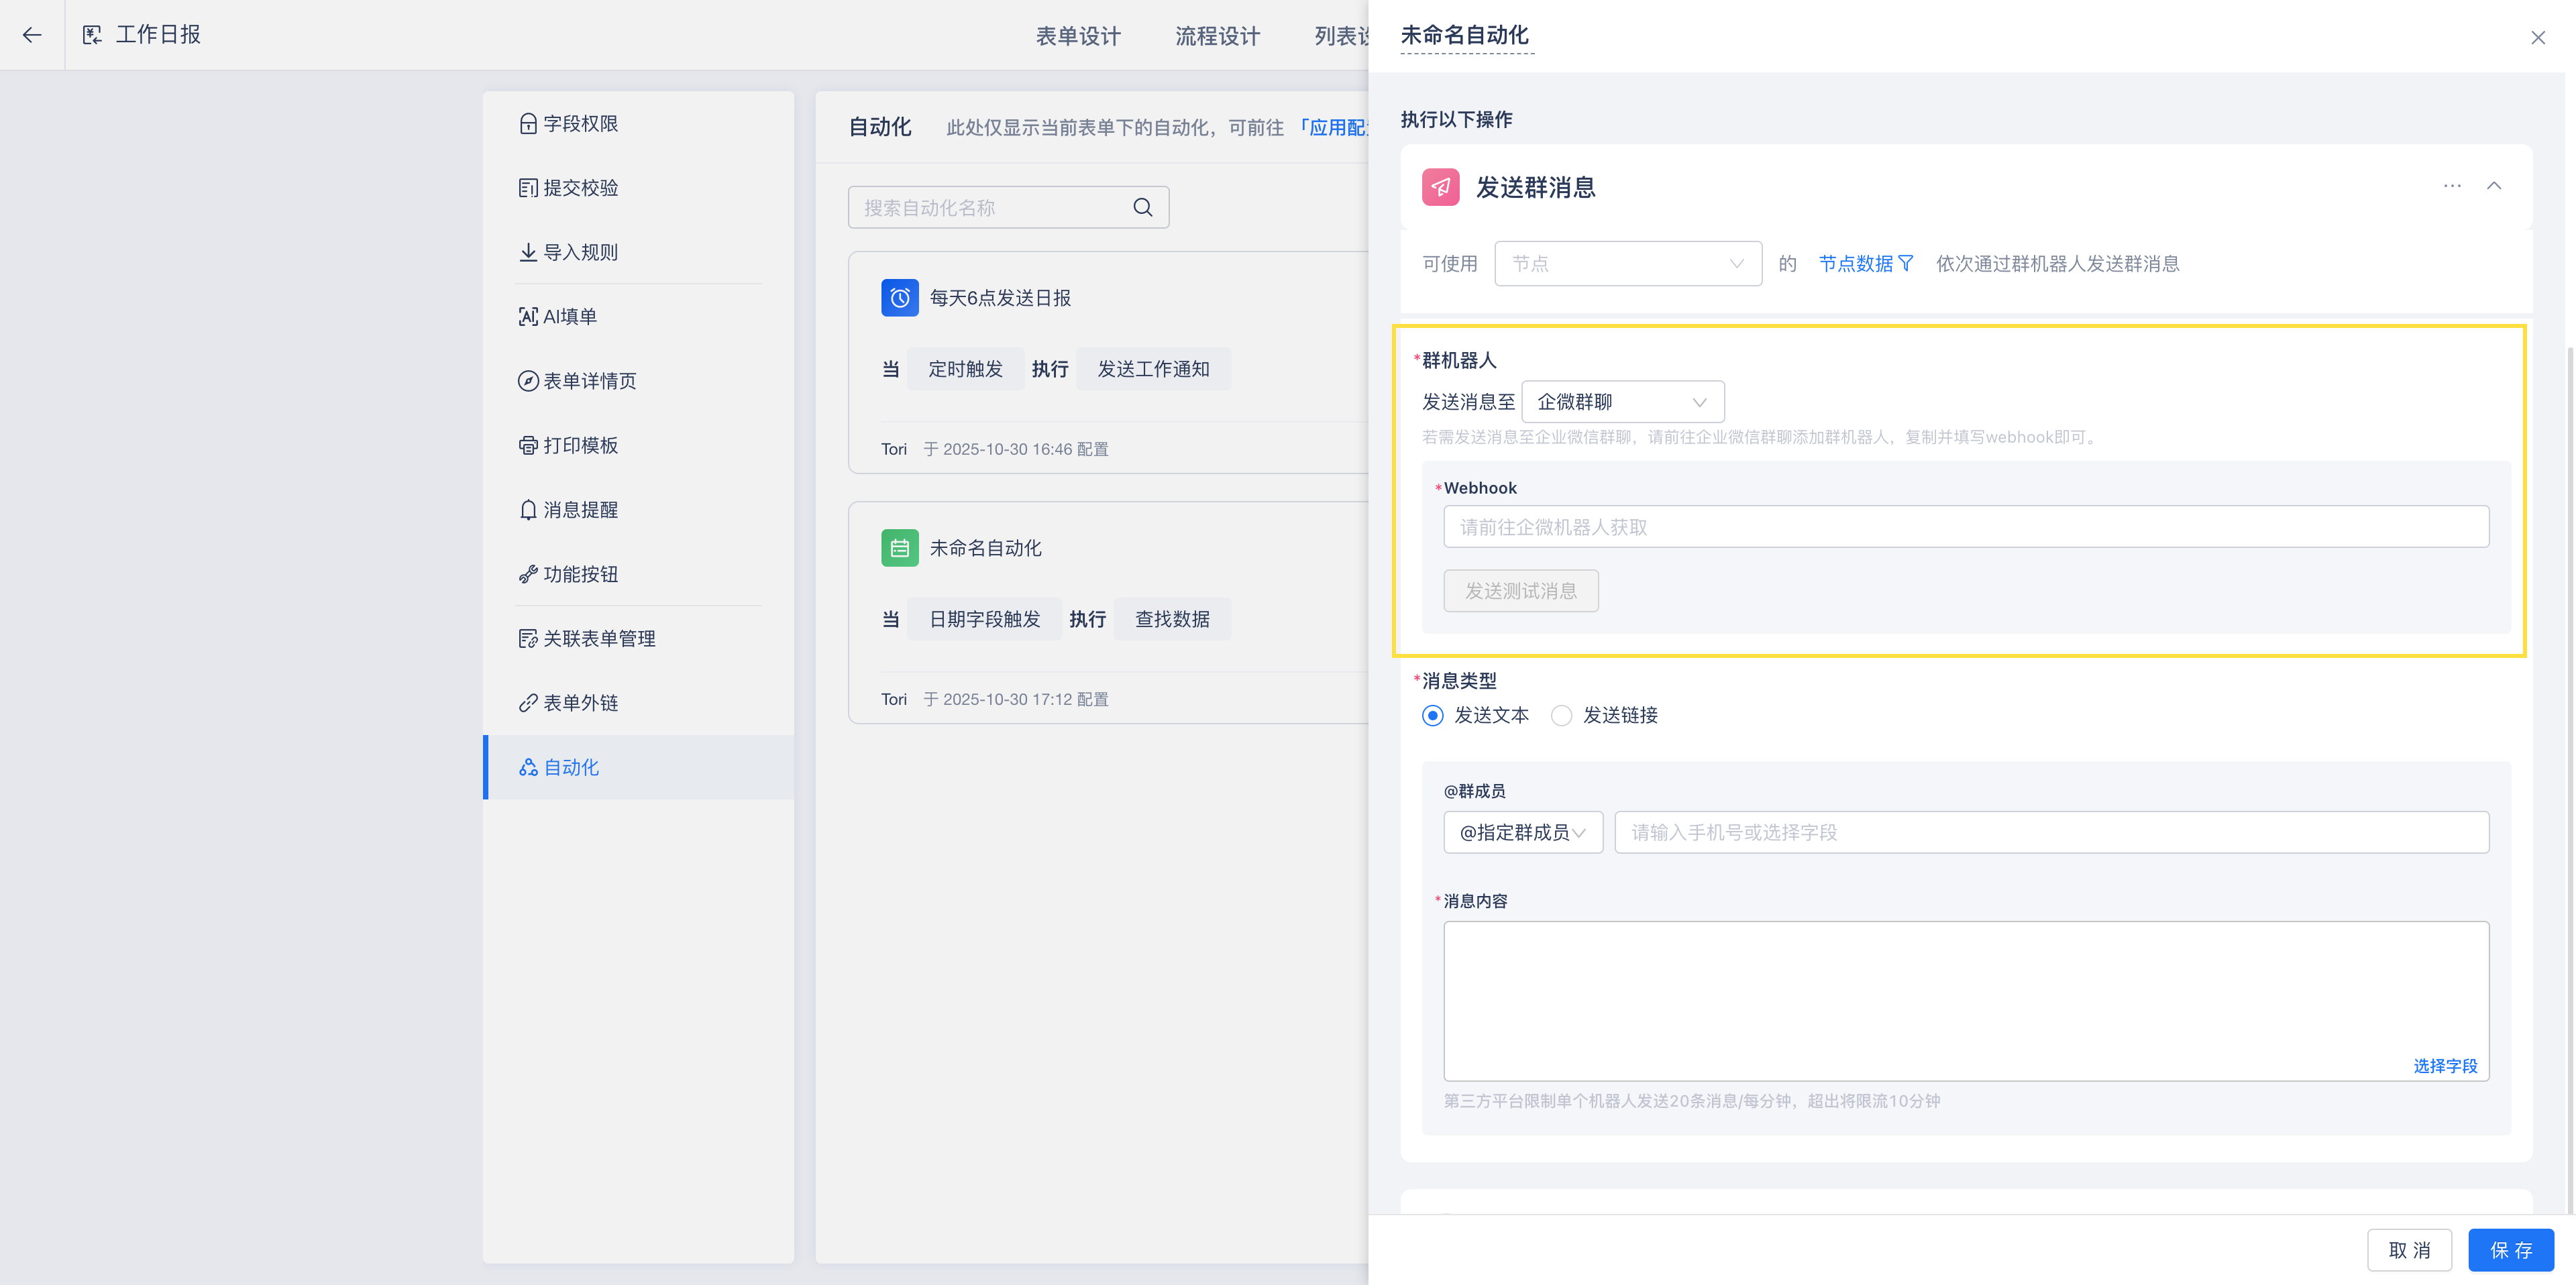Click the 定时触发 tag

coord(965,369)
